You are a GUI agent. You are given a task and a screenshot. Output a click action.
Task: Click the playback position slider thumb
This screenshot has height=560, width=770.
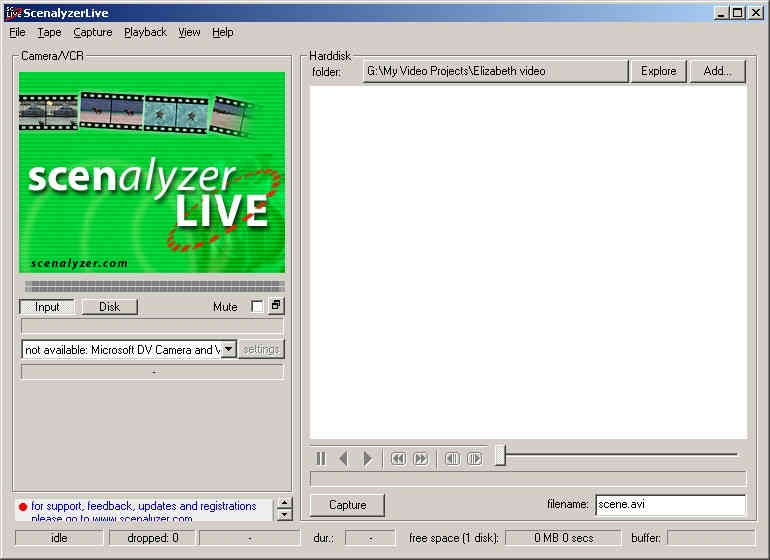500,454
